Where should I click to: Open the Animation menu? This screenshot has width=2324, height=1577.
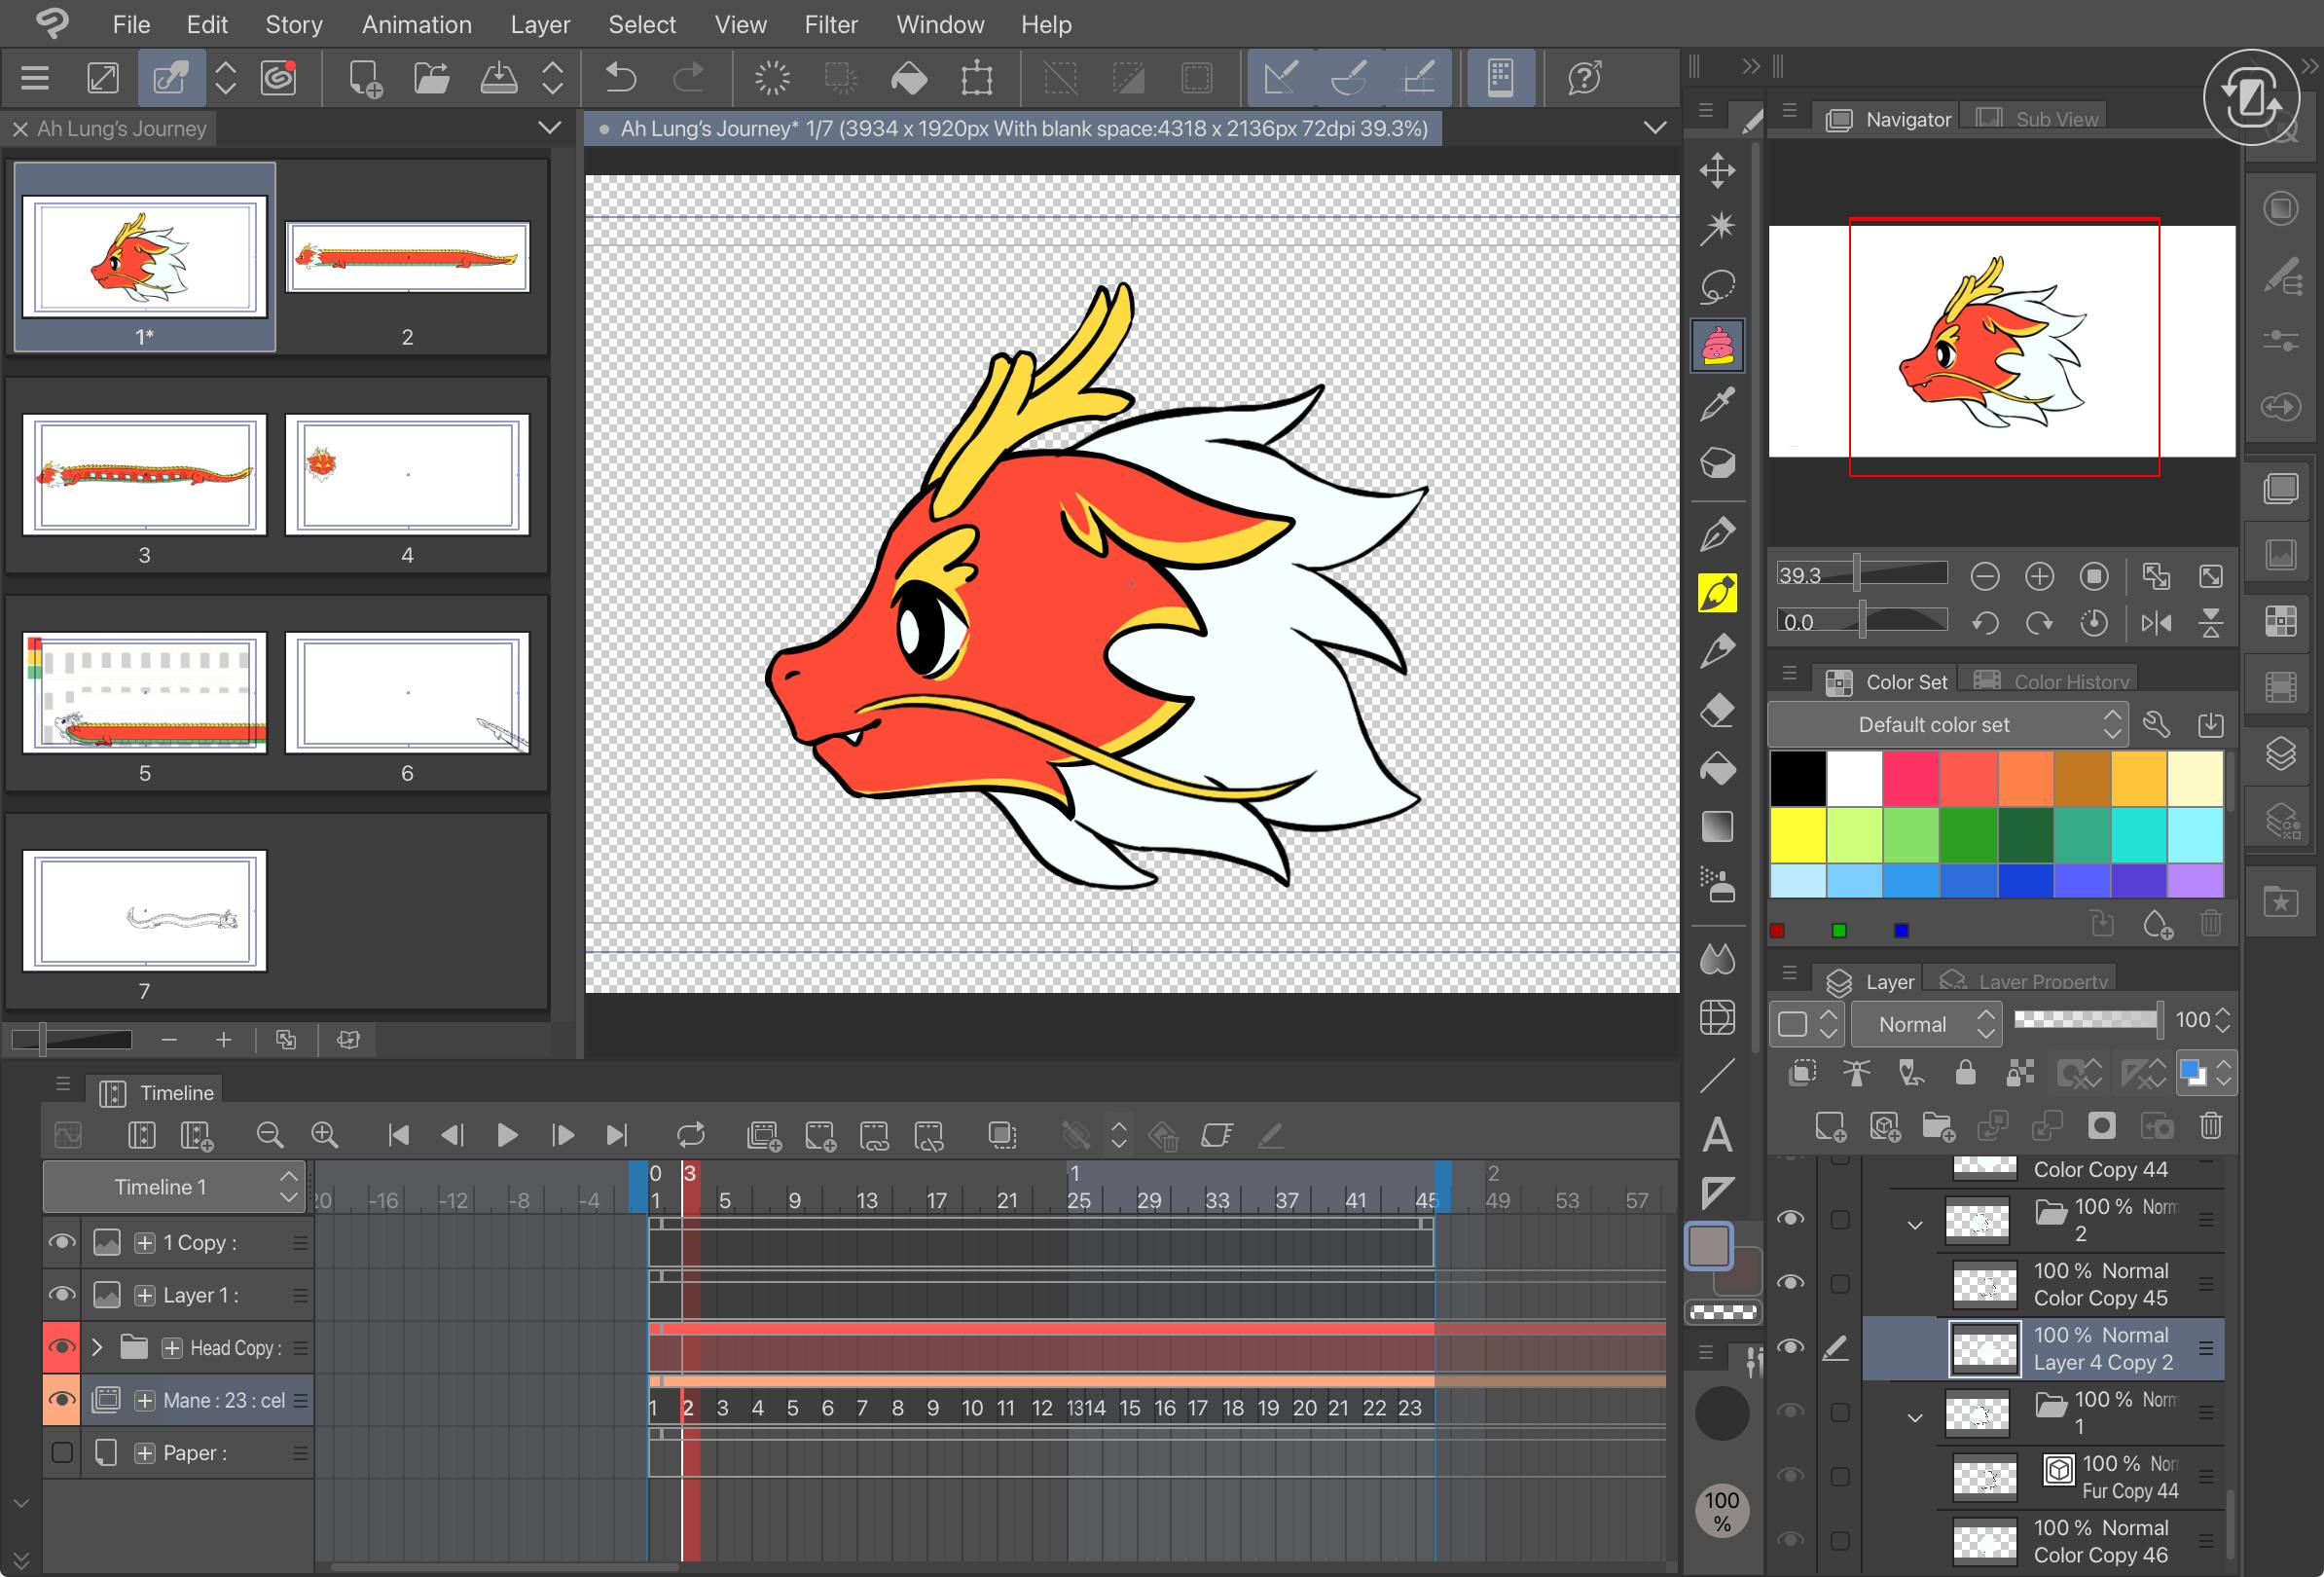(416, 24)
